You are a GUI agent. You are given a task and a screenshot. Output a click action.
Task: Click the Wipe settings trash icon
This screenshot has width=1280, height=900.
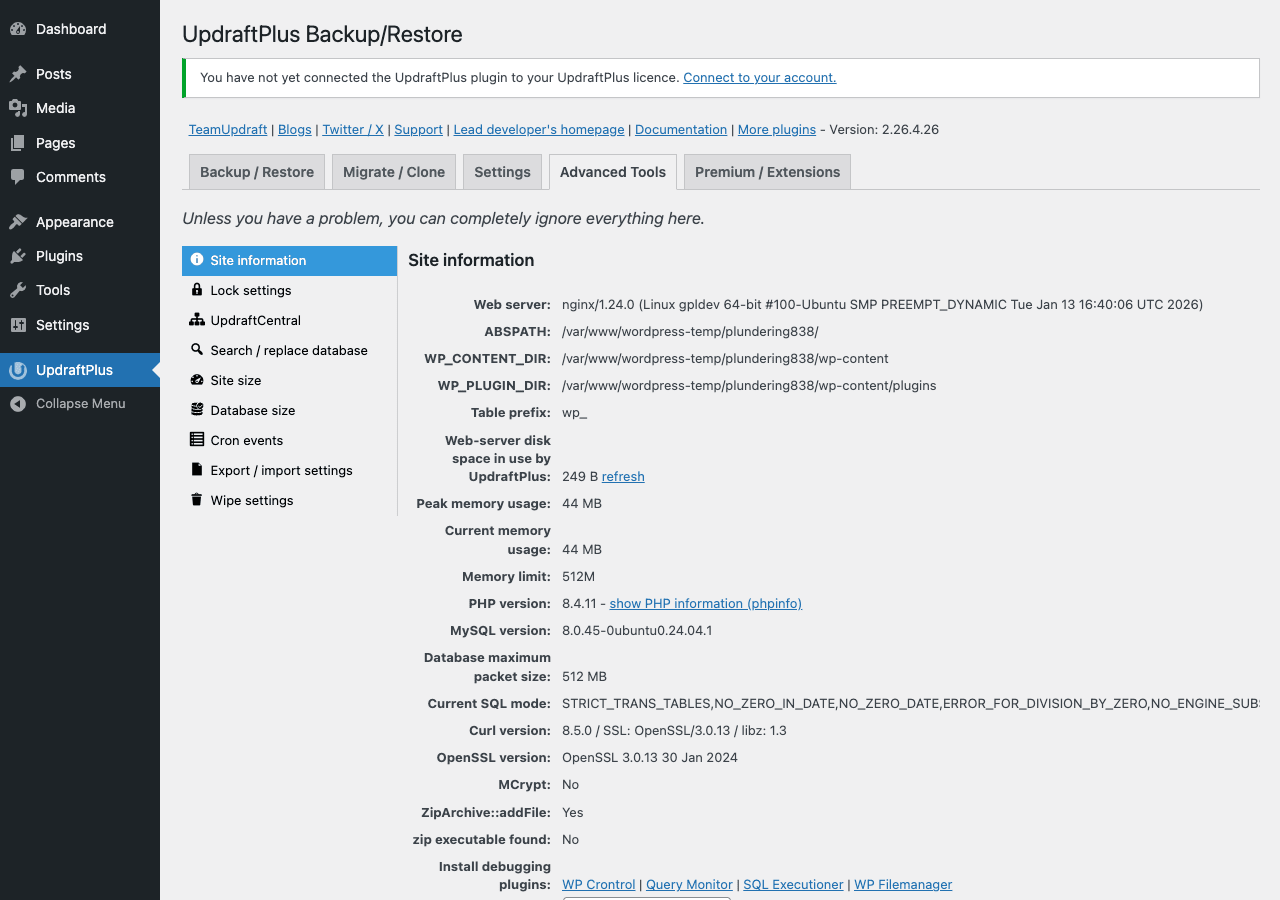(197, 500)
